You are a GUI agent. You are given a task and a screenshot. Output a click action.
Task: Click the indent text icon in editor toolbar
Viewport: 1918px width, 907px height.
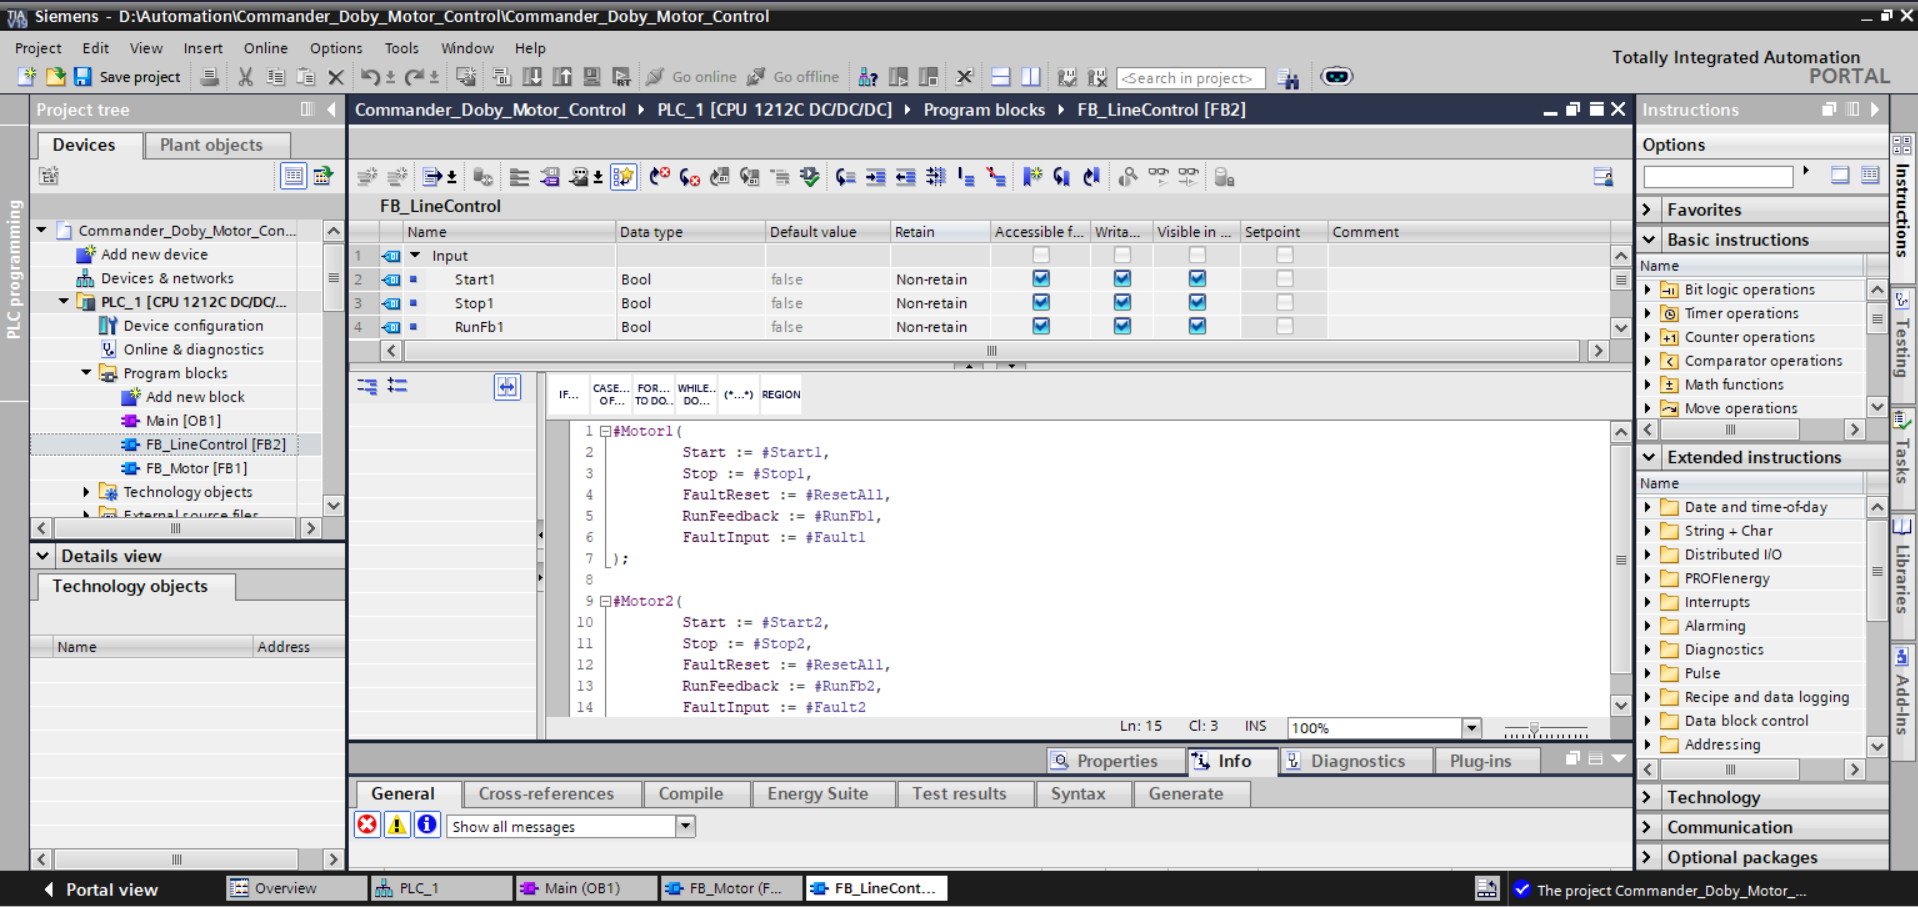(875, 177)
